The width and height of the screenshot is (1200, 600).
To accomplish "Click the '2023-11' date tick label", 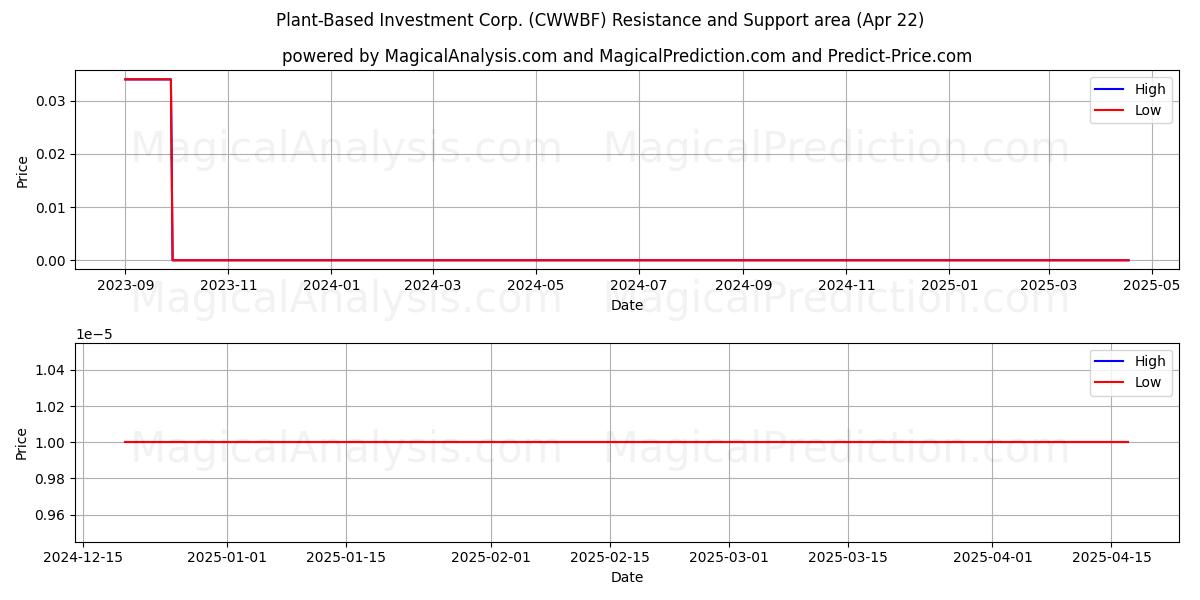I will tap(228, 285).
